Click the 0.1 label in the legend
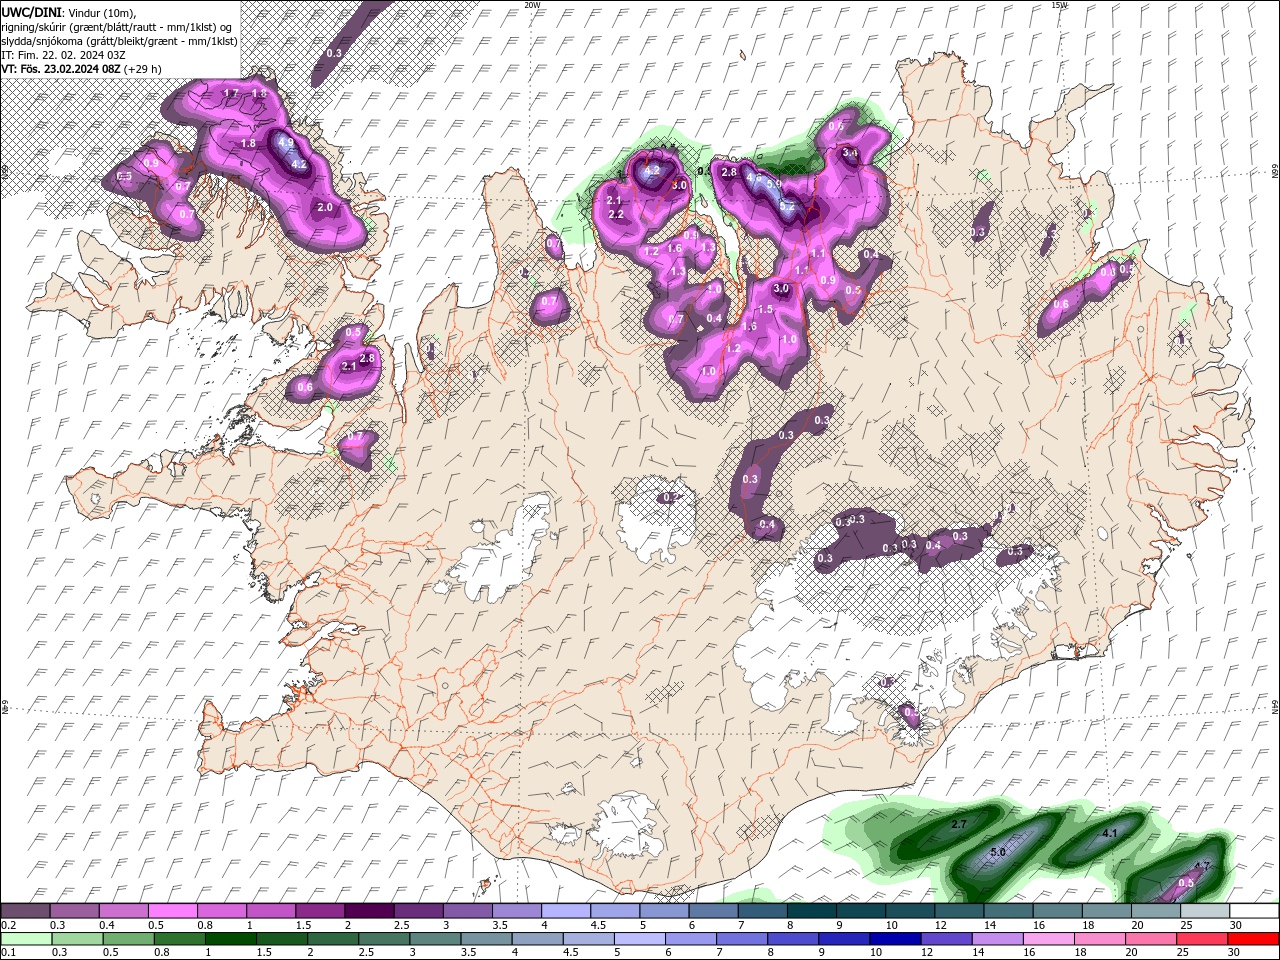The image size is (1280, 960). coord(9,952)
